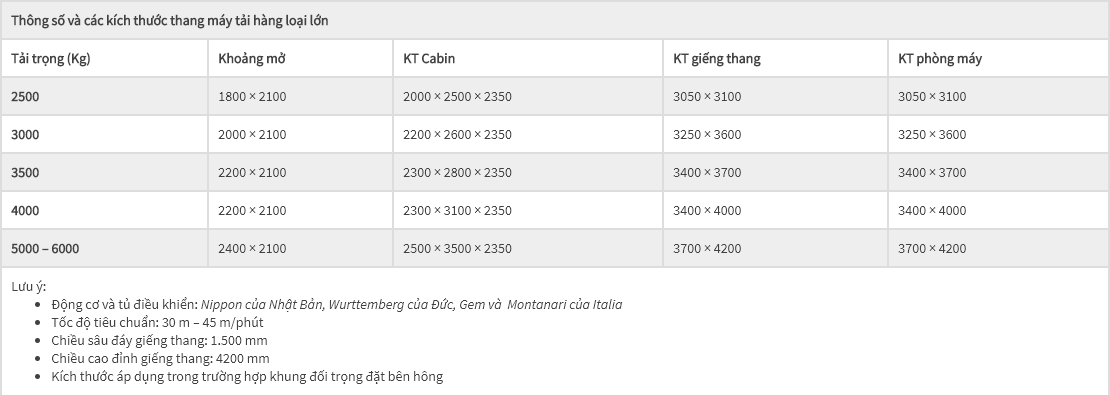Click the opening value 1800 × 2100

(x=252, y=97)
